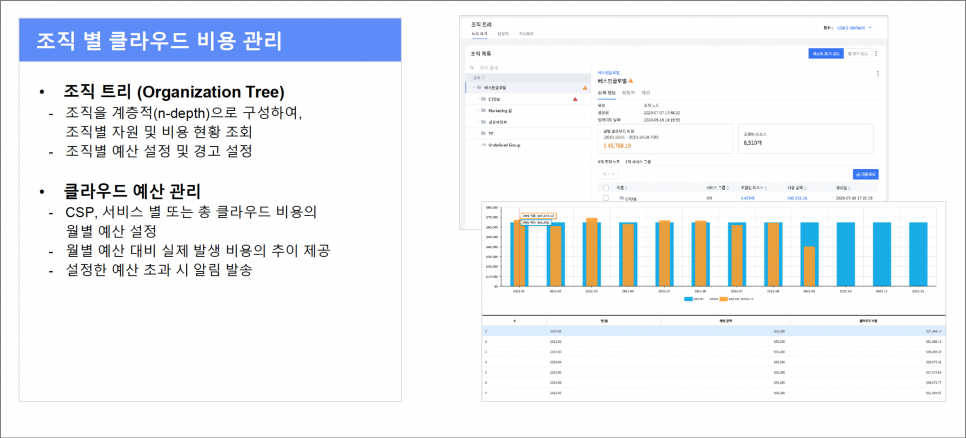This screenshot has width=966, height=438.
Task: Click the blue view-mode button in 조직 목록 header
Action: pyautogui.click(x=826, y=54)
